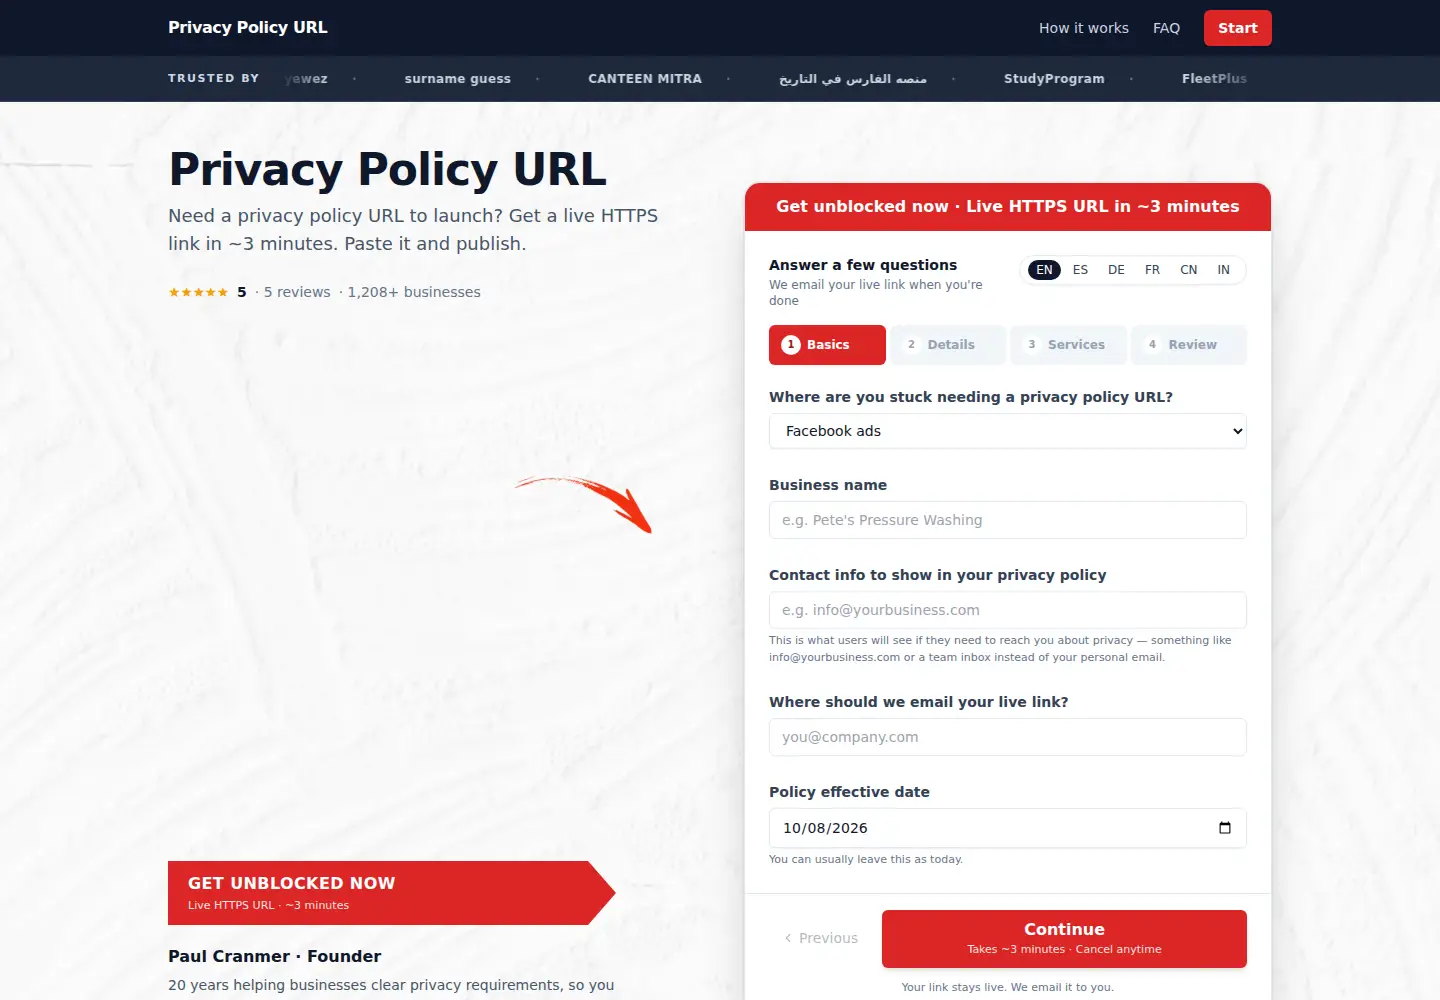
Task: Click the 'Answer a few questions' heading
Action: (x=863, y=265)
